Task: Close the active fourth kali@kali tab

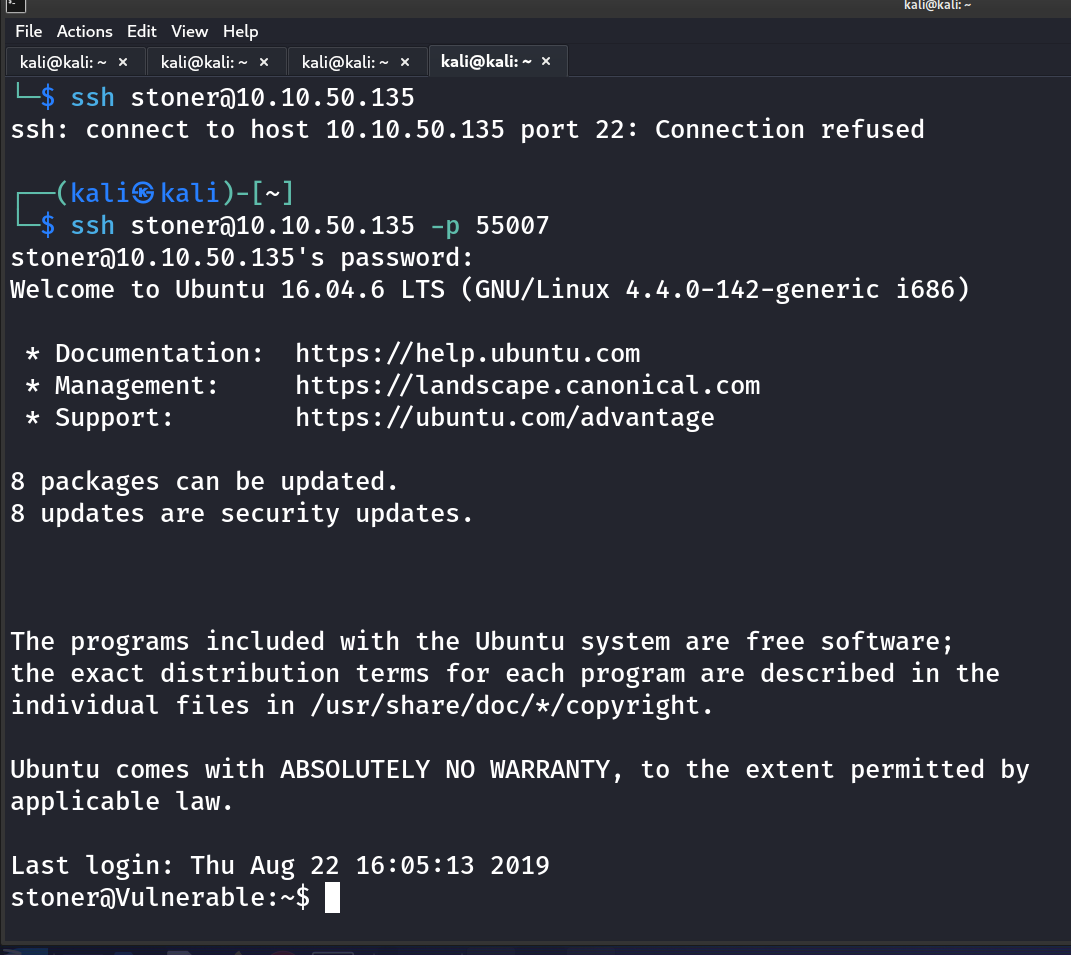Action: tap(546, 62)
